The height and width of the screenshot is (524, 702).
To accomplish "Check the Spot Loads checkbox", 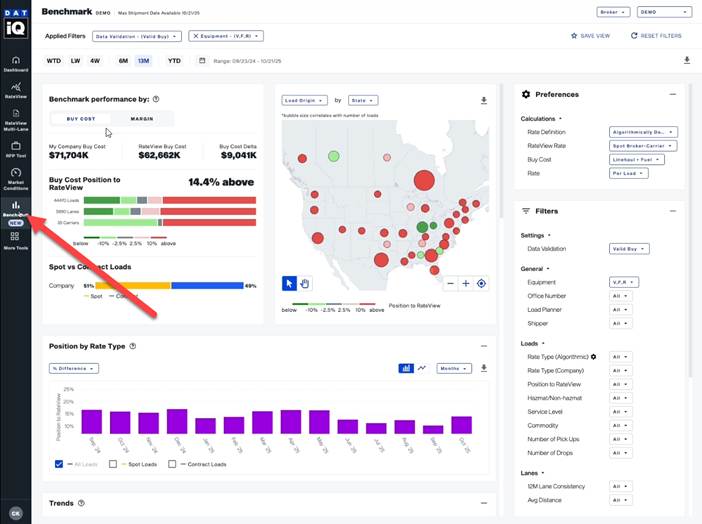I will pyautogui.click(x=114, y=464).
